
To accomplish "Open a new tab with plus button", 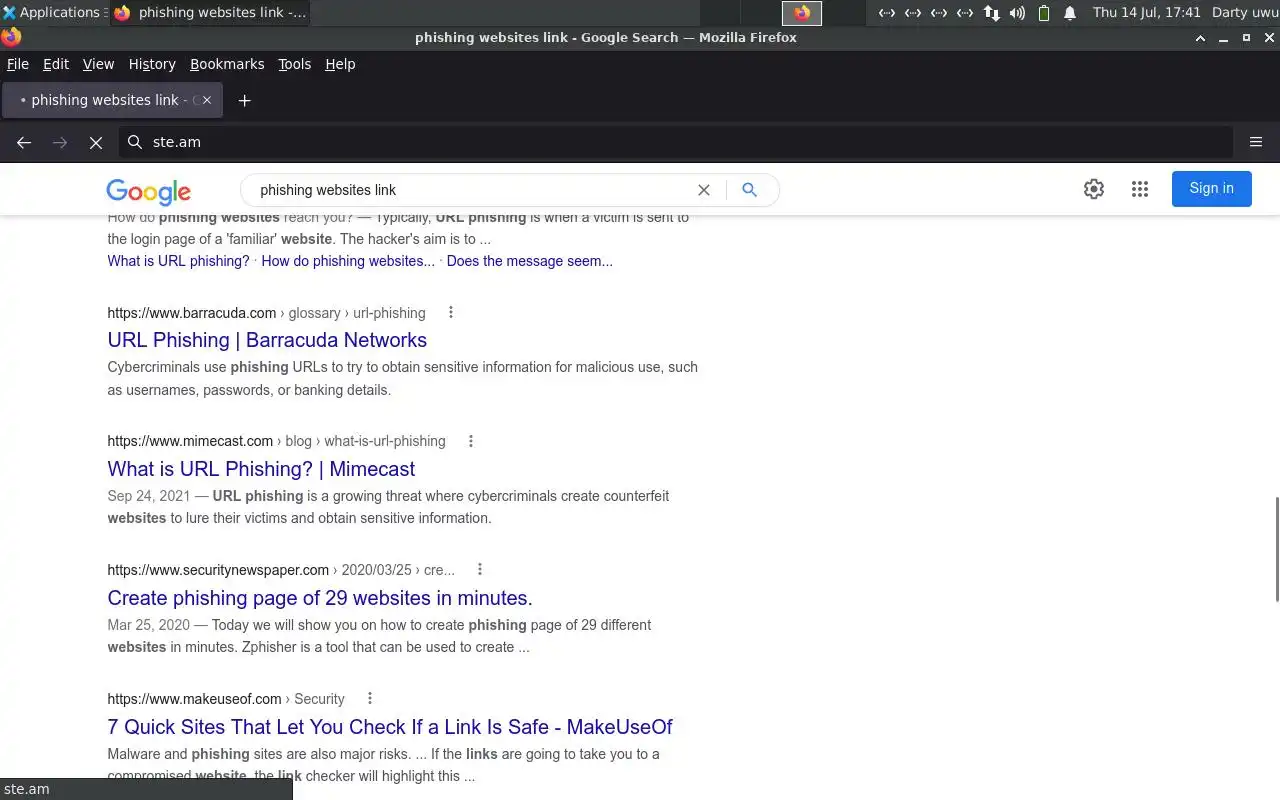I will (244, 100).
